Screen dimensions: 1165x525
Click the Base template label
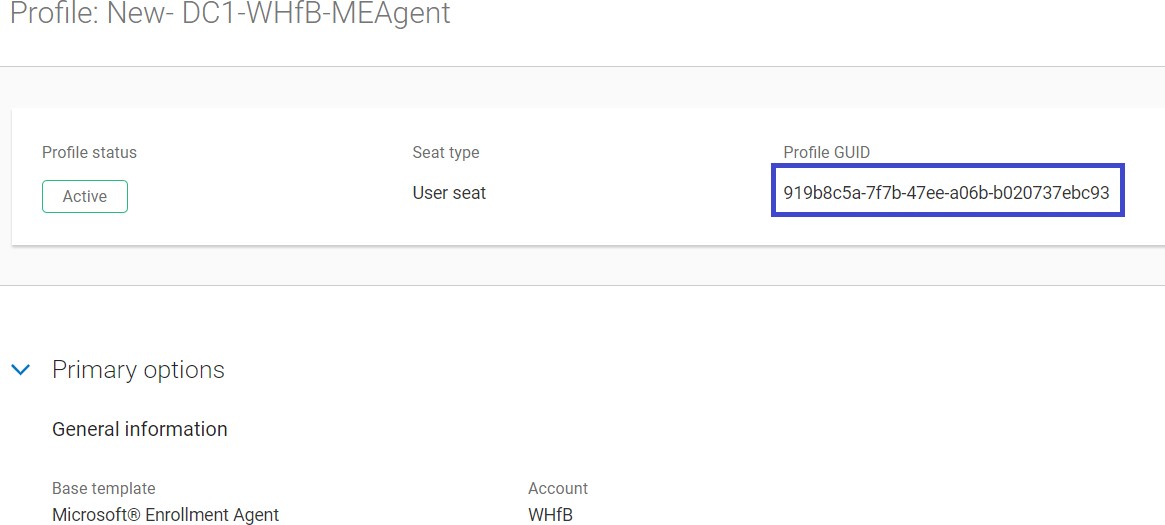click(103, 489)
